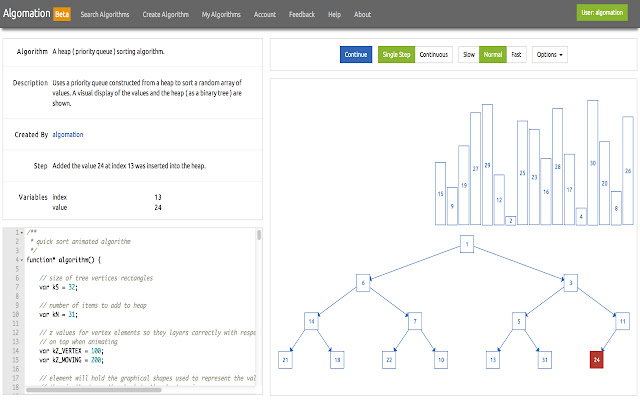
Task: Click the Algomation logo
Action: (x=29, y=14)
